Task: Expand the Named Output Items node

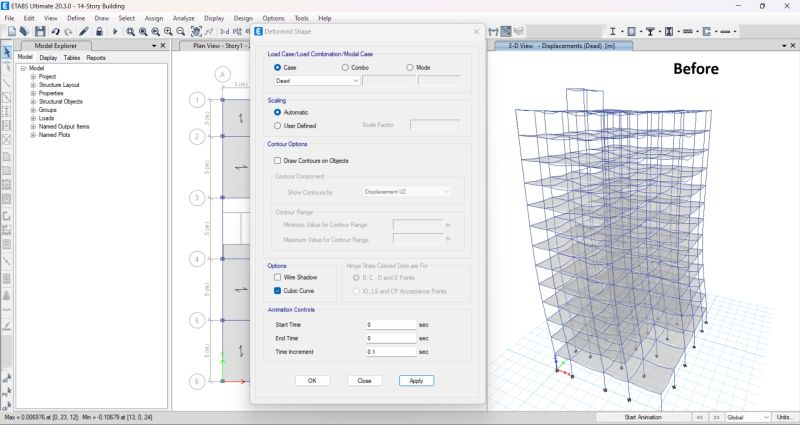Action: coord(33,127)
